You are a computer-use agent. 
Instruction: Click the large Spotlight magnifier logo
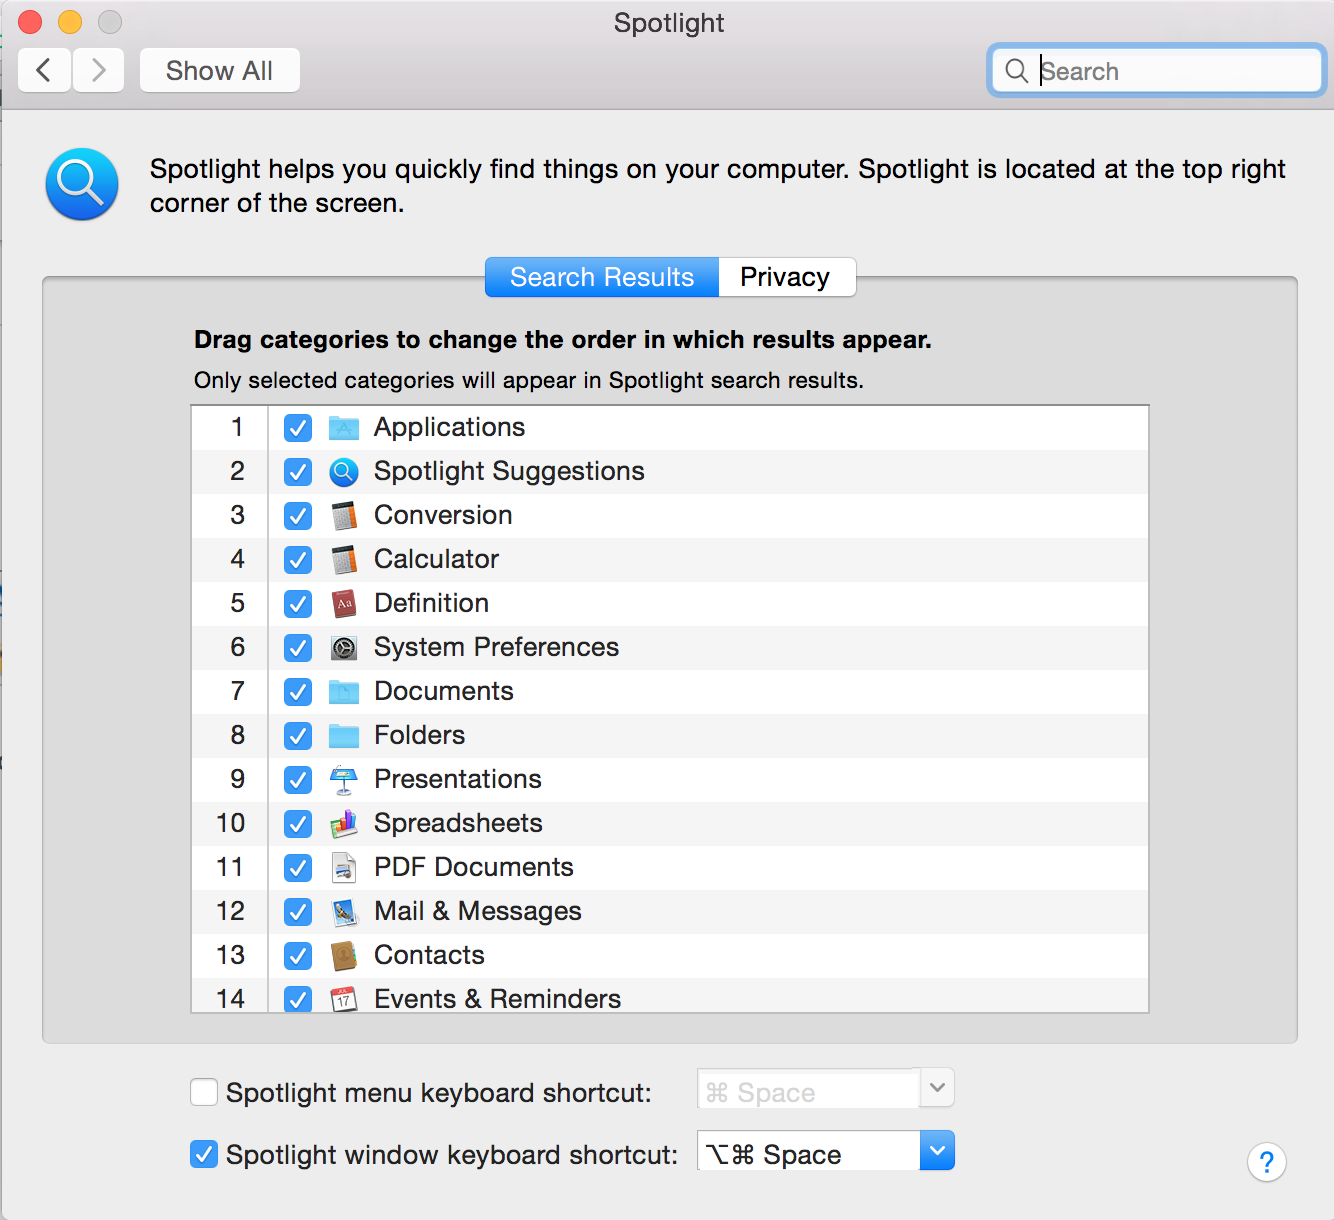point(82,184)
